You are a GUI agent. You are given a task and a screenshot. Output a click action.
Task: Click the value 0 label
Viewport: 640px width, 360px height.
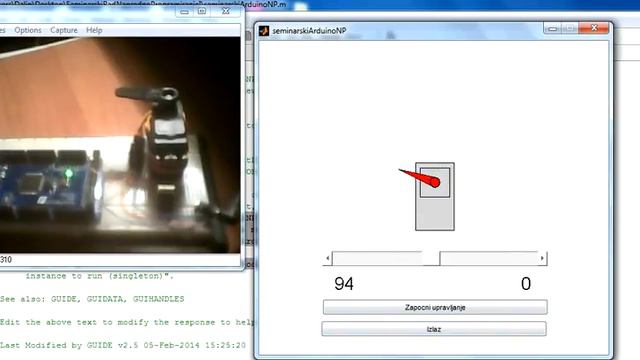click(526, 284)
